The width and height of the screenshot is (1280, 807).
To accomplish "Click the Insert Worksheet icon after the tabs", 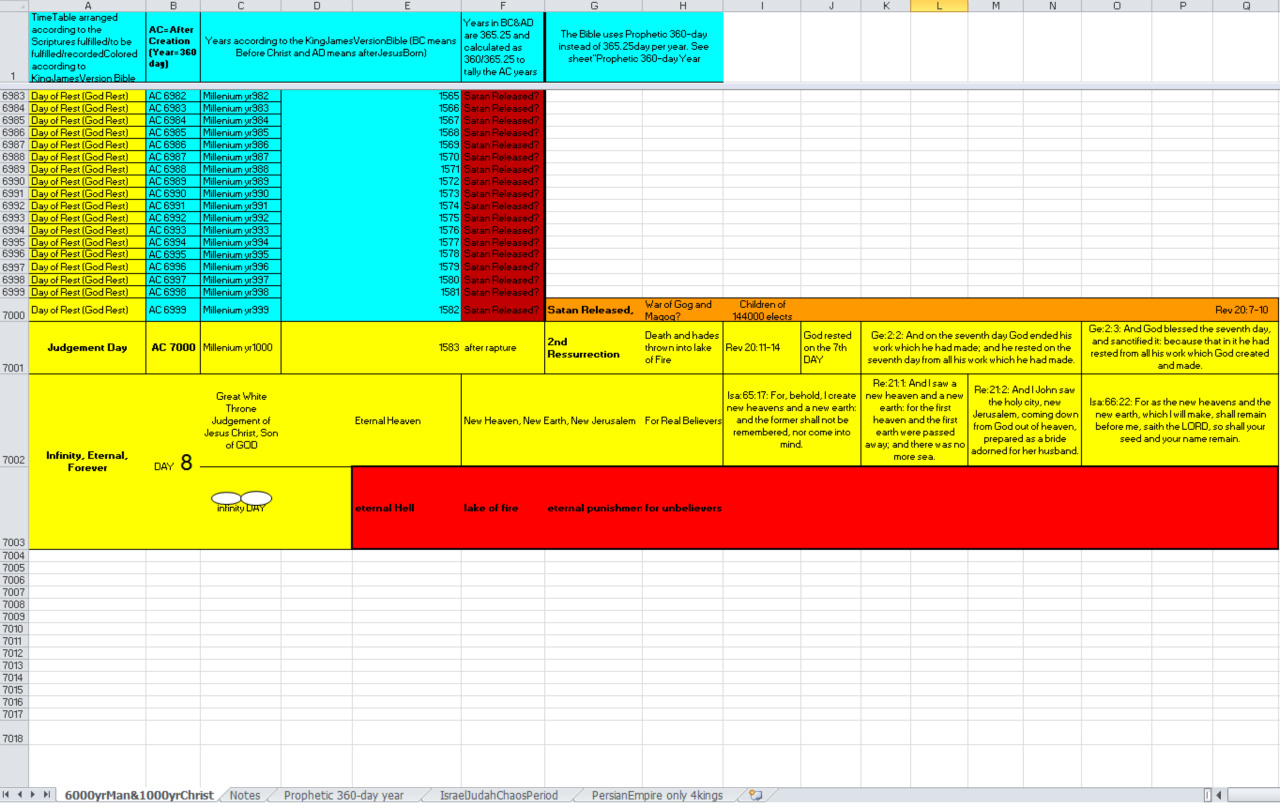I will coord(756,795).
